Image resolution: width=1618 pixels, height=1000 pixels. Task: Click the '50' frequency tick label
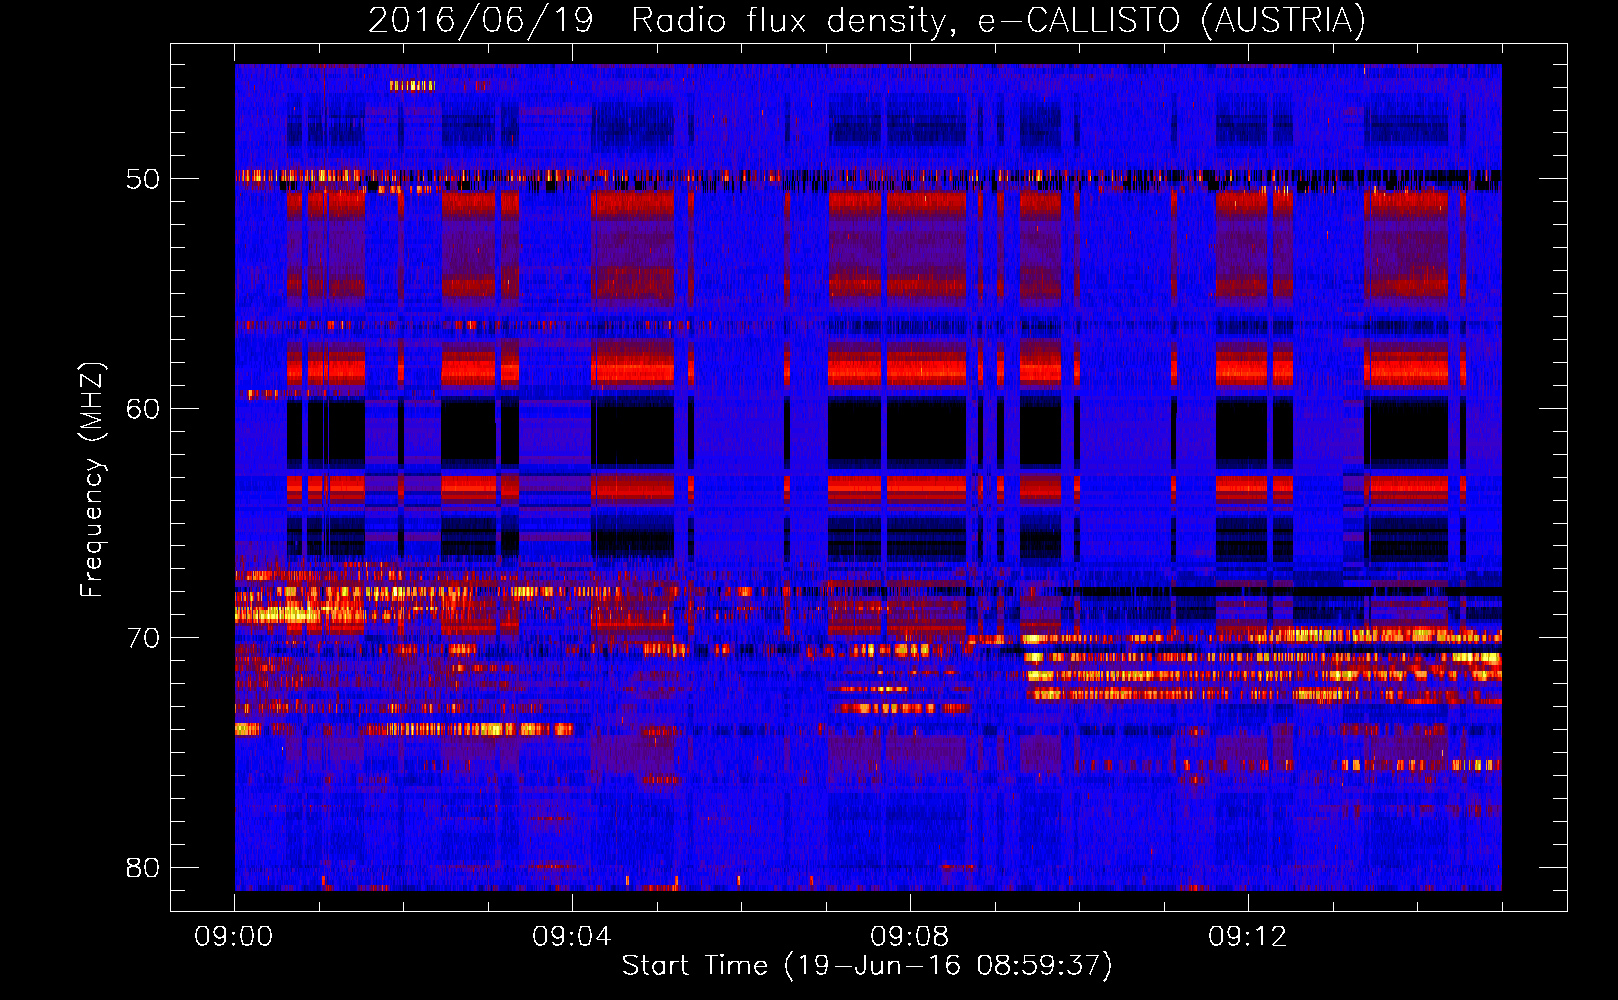click(143, 179)
